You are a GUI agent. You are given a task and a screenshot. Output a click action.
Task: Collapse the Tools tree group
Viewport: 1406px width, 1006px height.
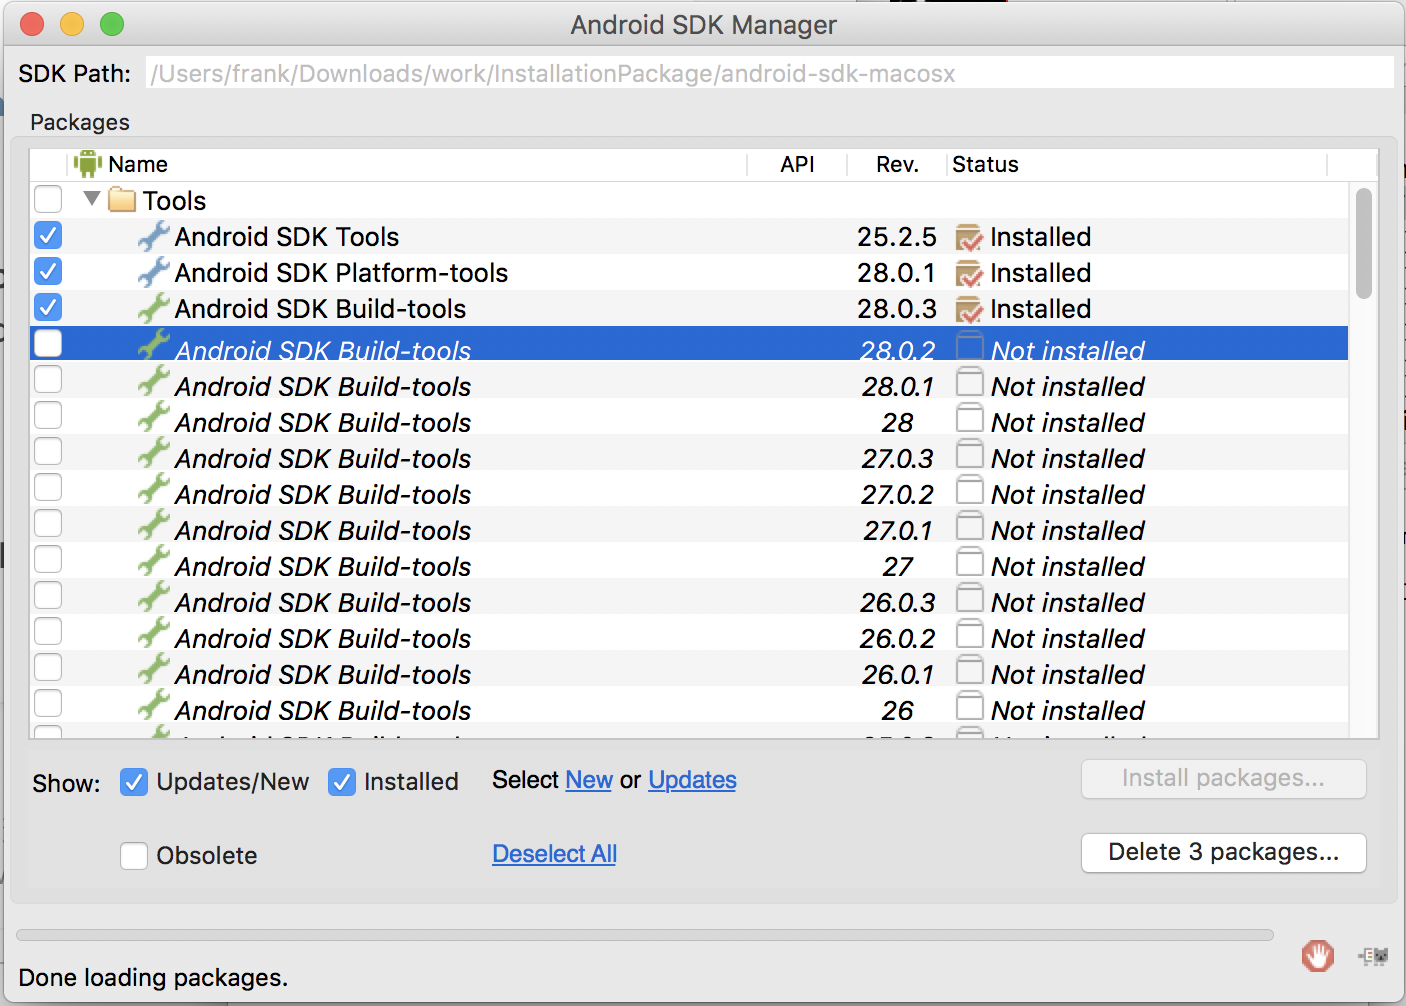[92, 199]
